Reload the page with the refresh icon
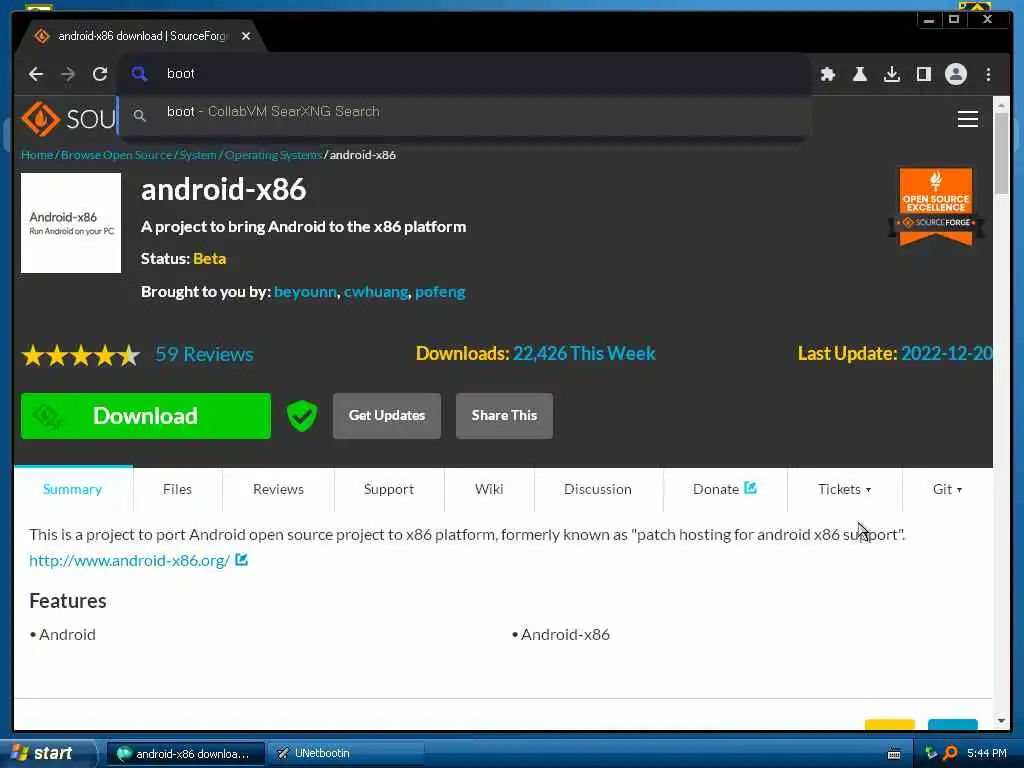1024x768 pixels. (100, 74)
